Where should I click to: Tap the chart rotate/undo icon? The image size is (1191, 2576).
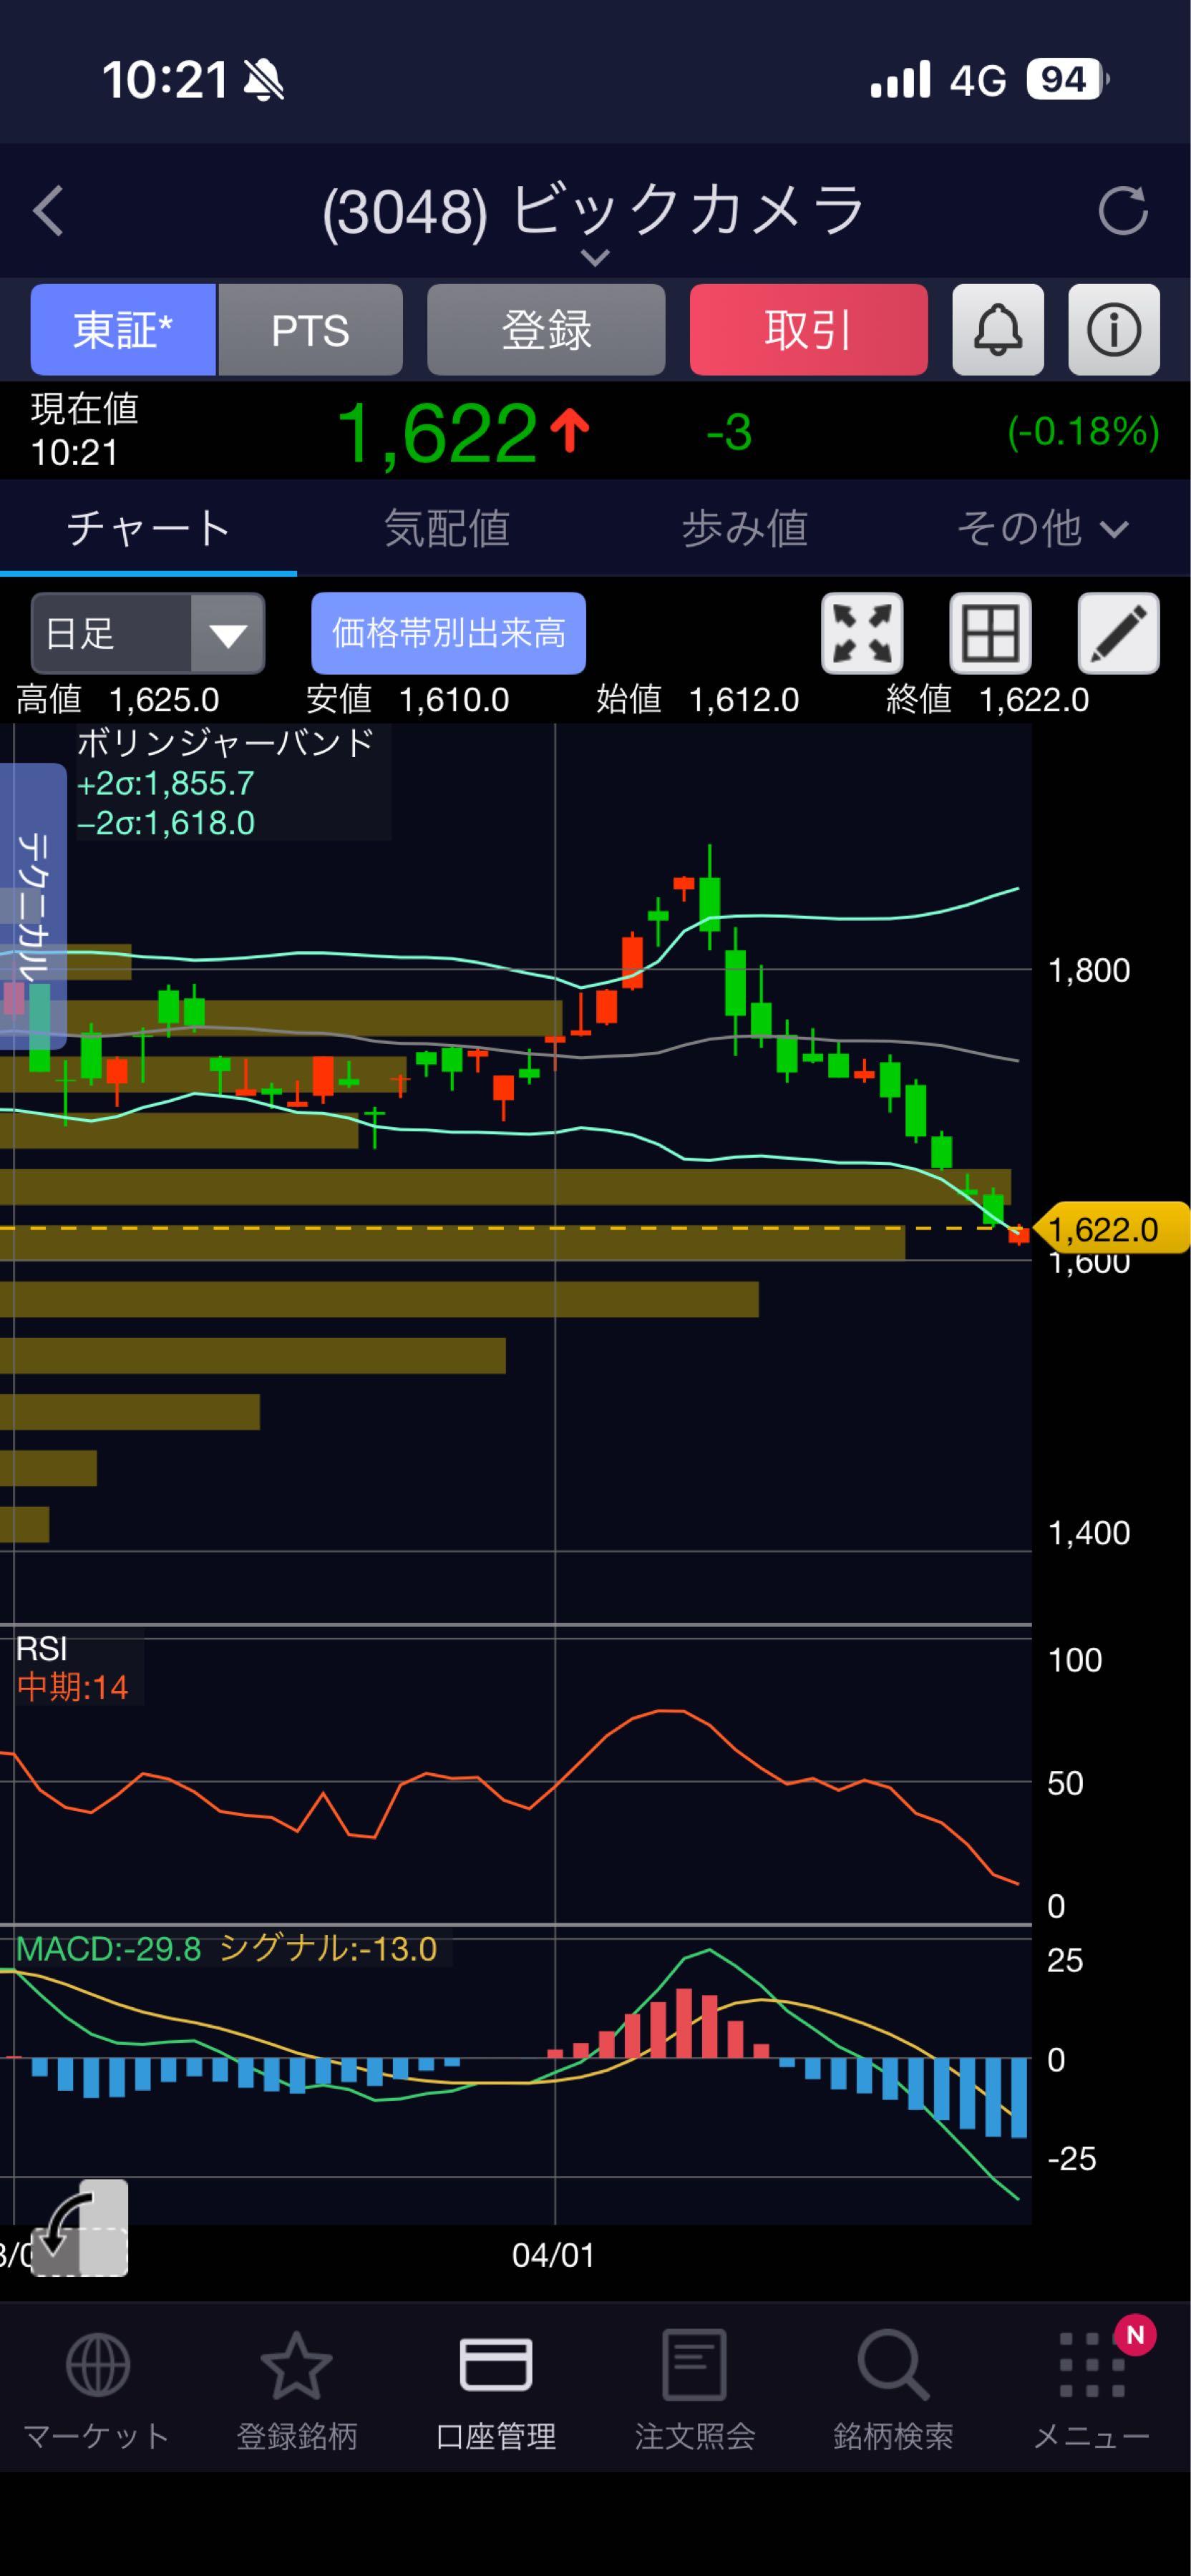(81, 2227)
